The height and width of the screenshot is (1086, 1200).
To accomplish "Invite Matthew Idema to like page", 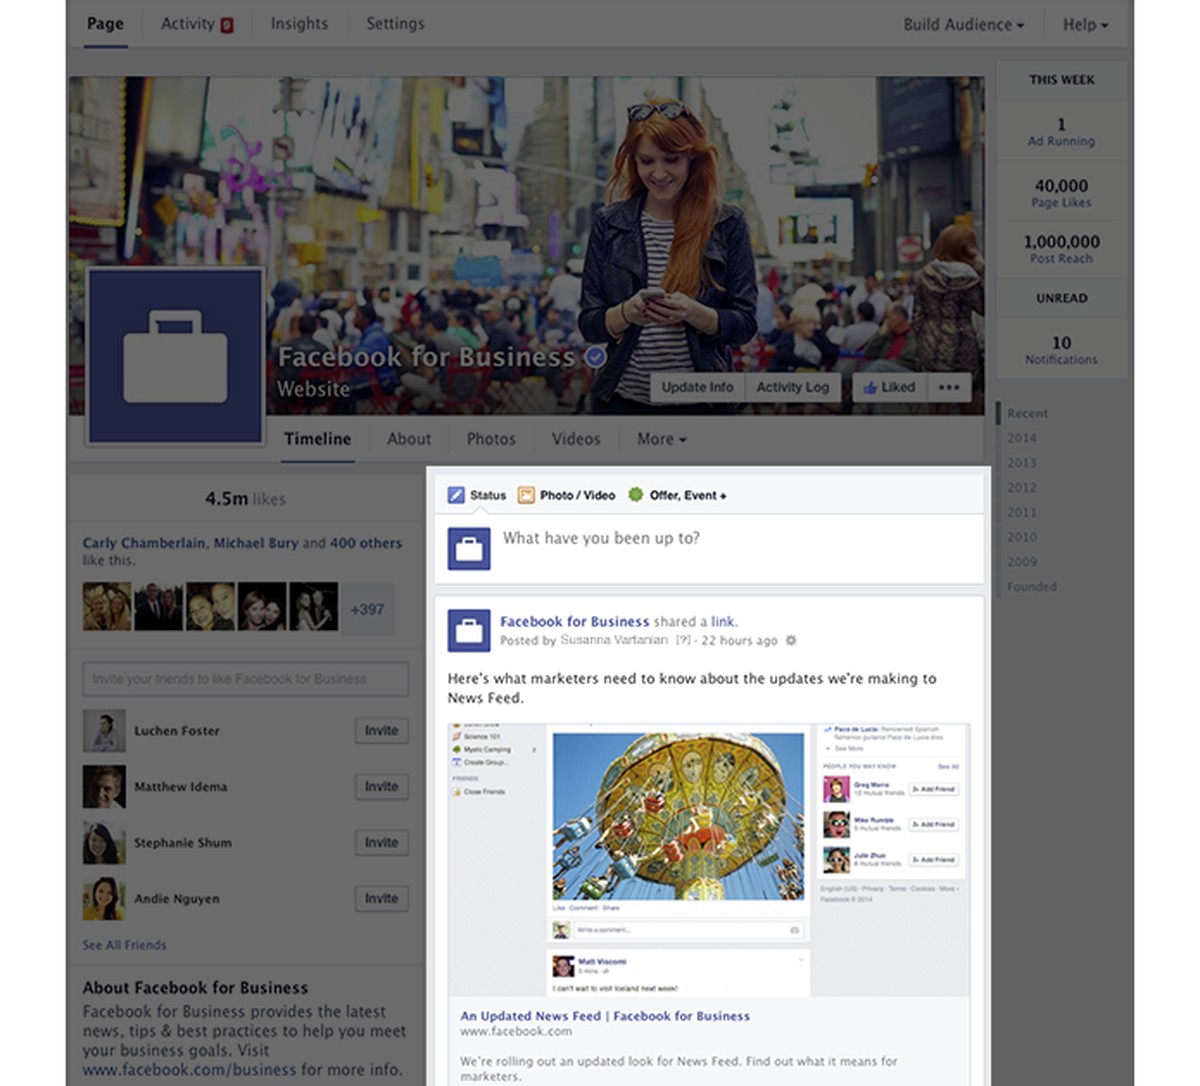I will pyautogui.click(x=381, y=787).
